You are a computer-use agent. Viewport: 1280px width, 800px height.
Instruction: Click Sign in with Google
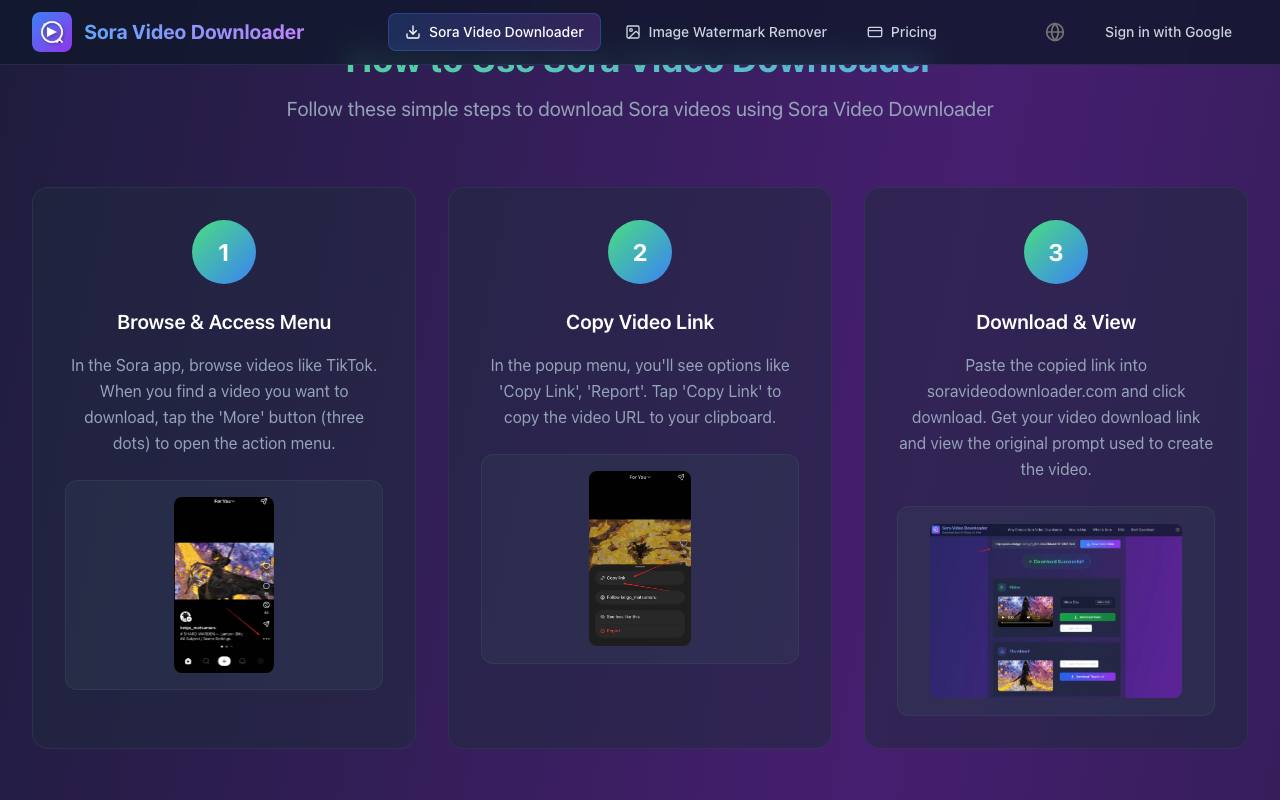click(1168, 32)
